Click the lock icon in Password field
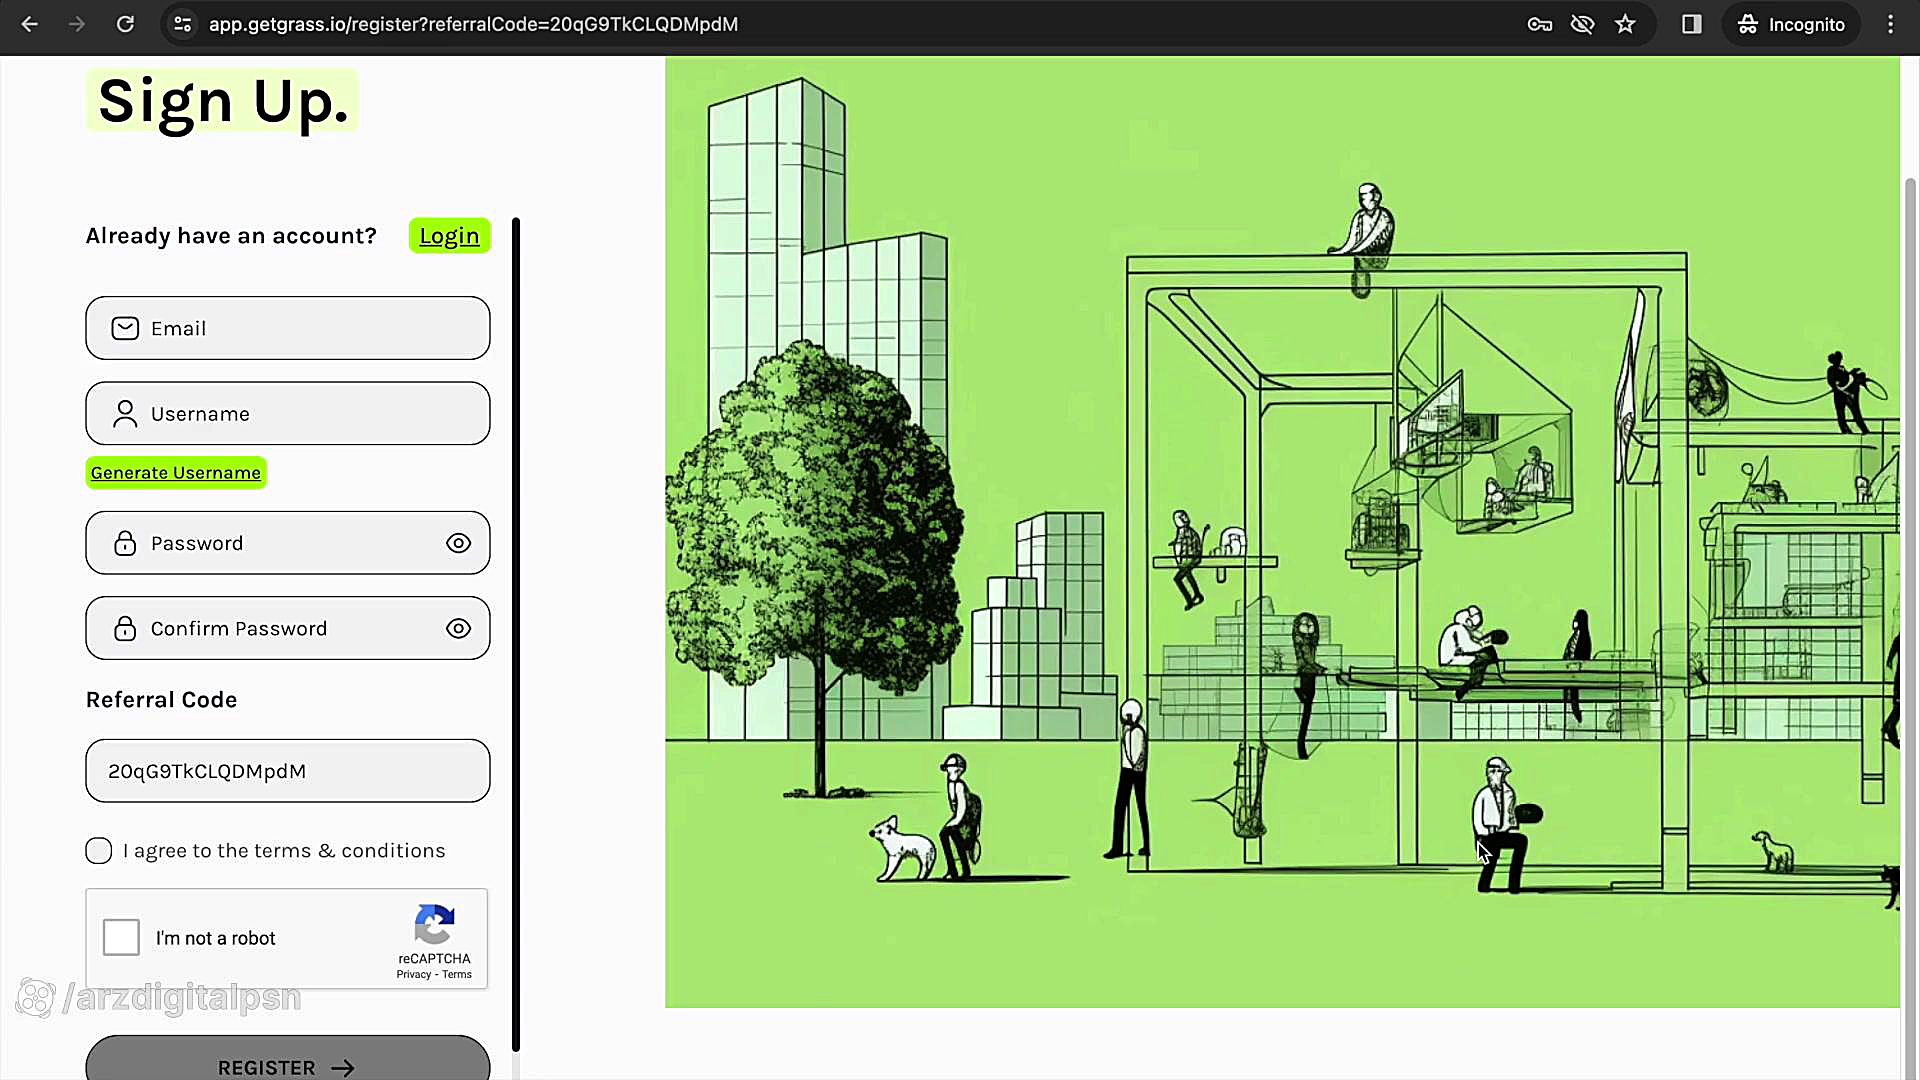 125,543
